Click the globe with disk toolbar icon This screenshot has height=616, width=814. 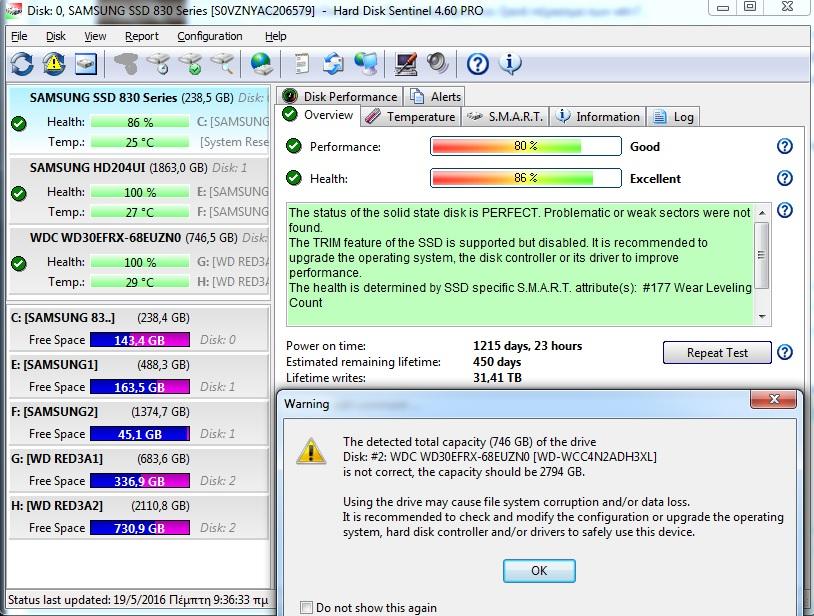click(x=261, y=64)
